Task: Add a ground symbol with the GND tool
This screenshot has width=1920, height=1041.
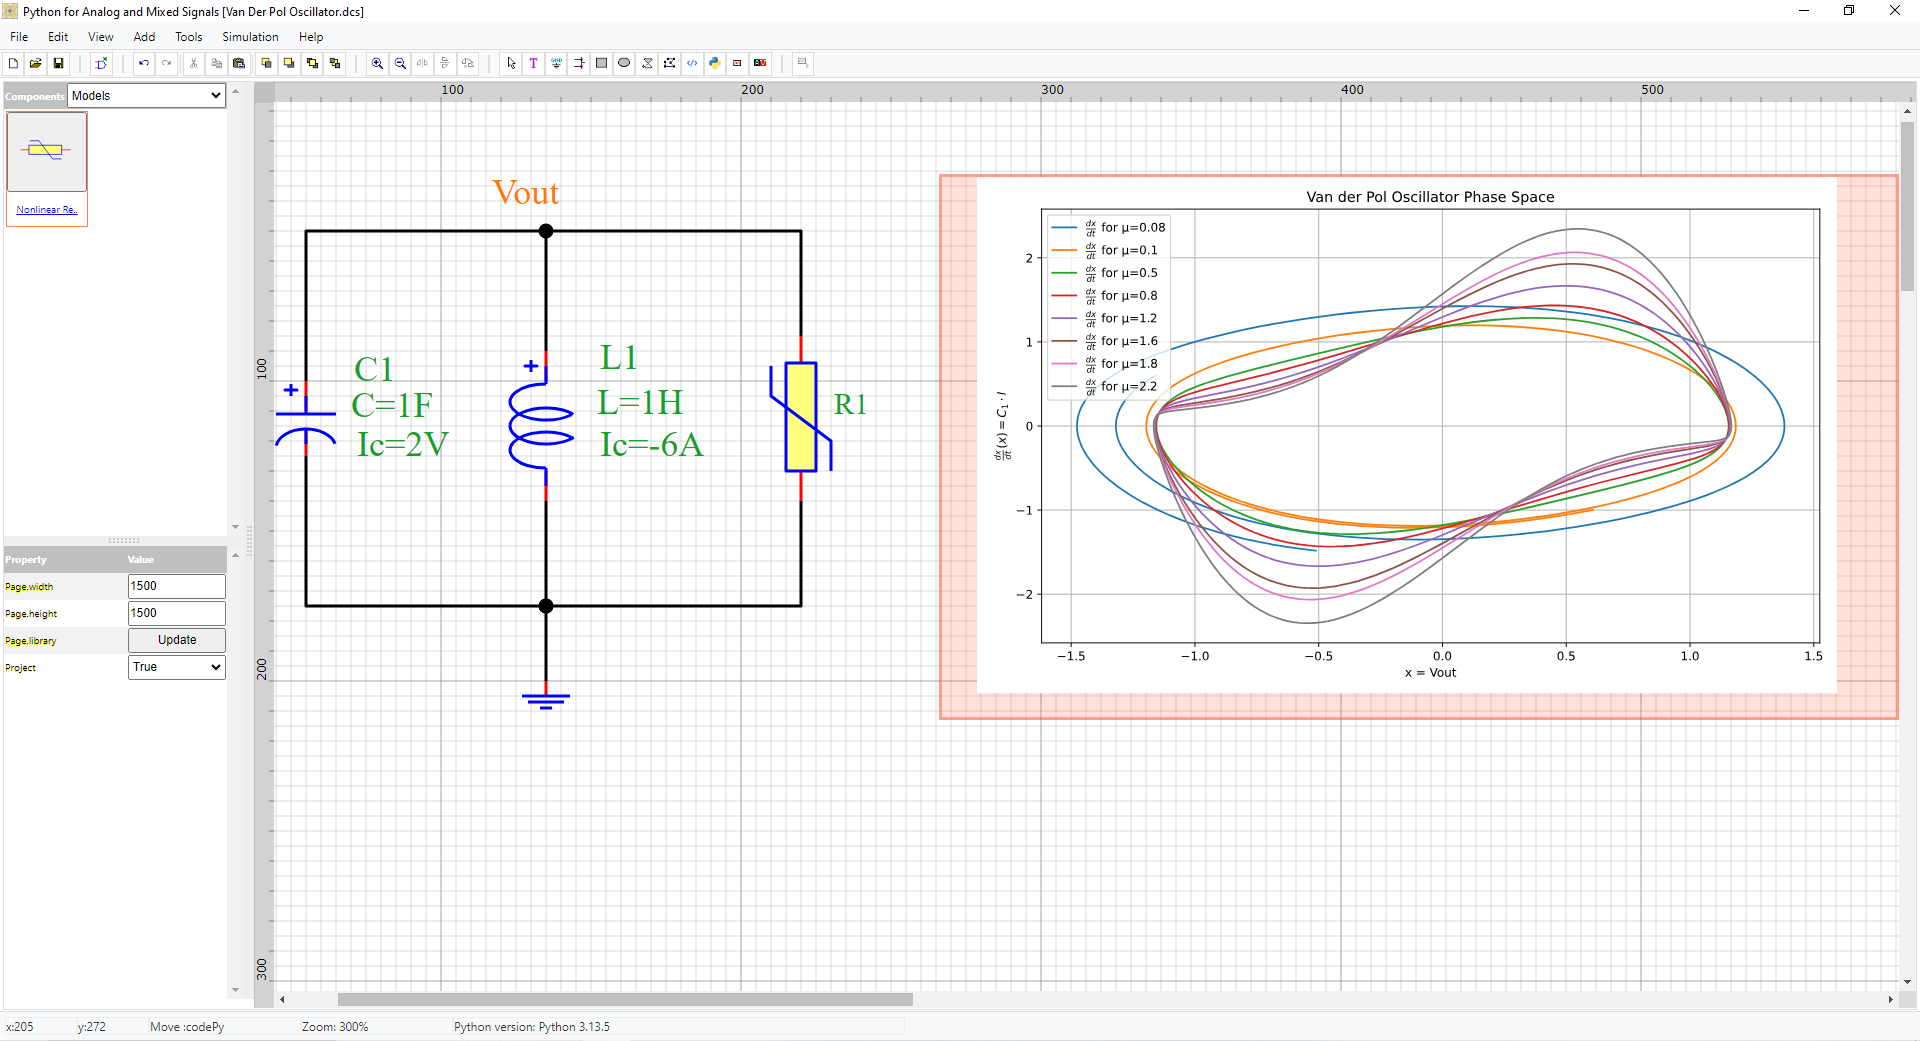Action: click(557, 63)
